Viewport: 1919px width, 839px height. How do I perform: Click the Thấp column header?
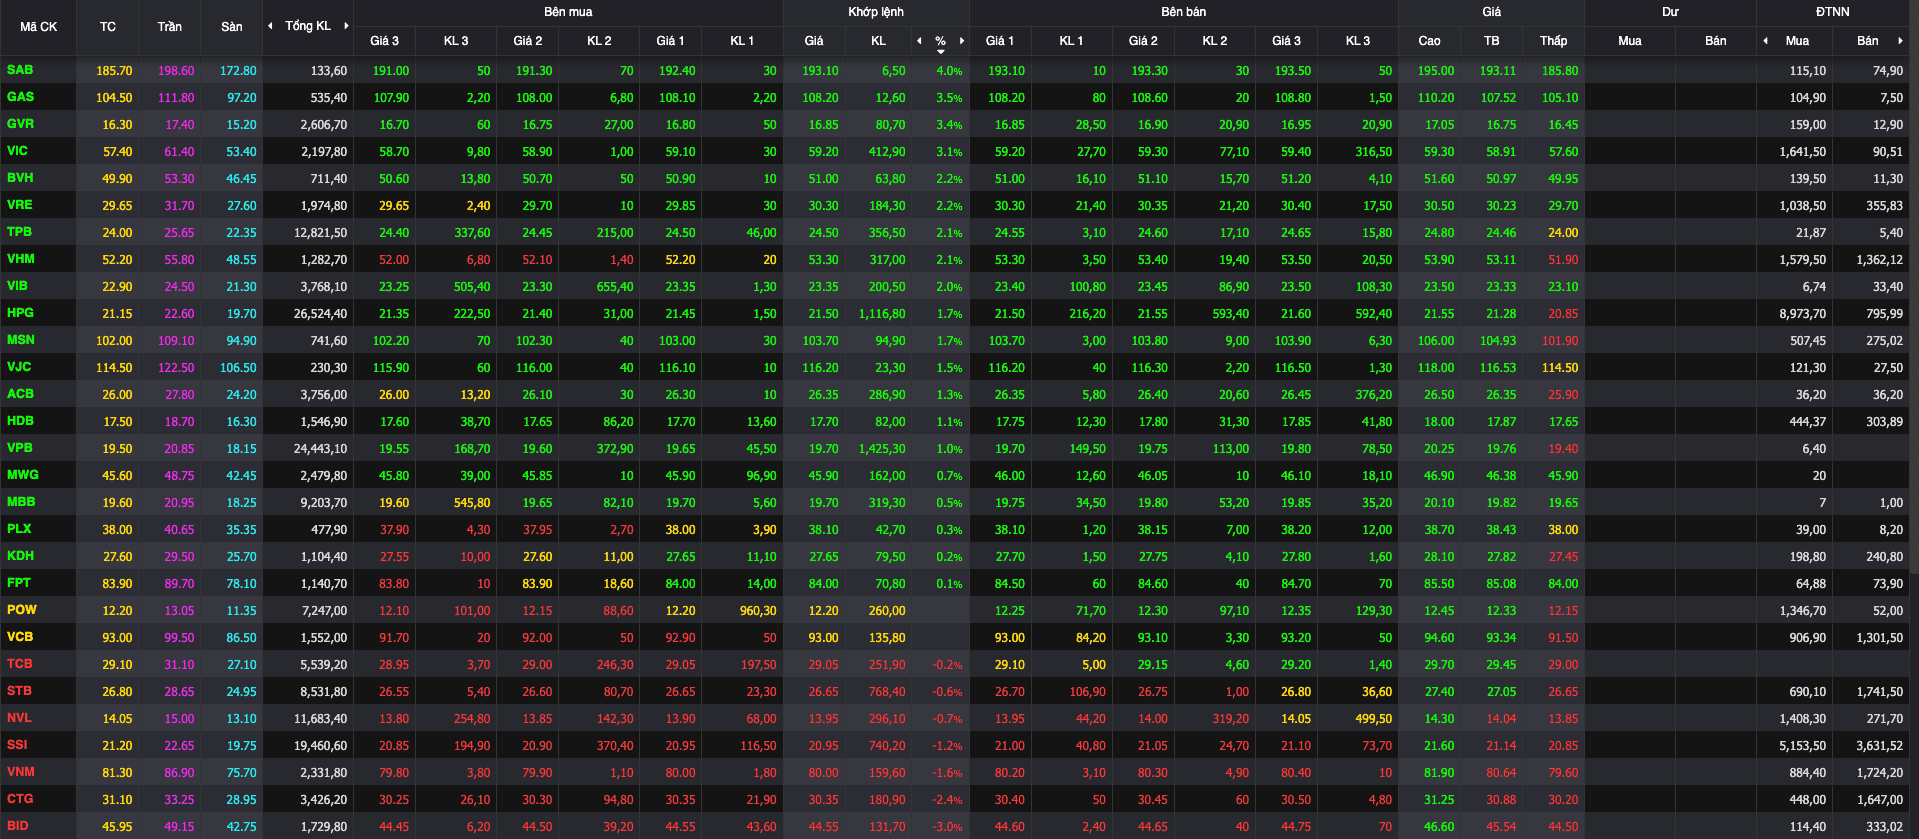point(1553,41)
